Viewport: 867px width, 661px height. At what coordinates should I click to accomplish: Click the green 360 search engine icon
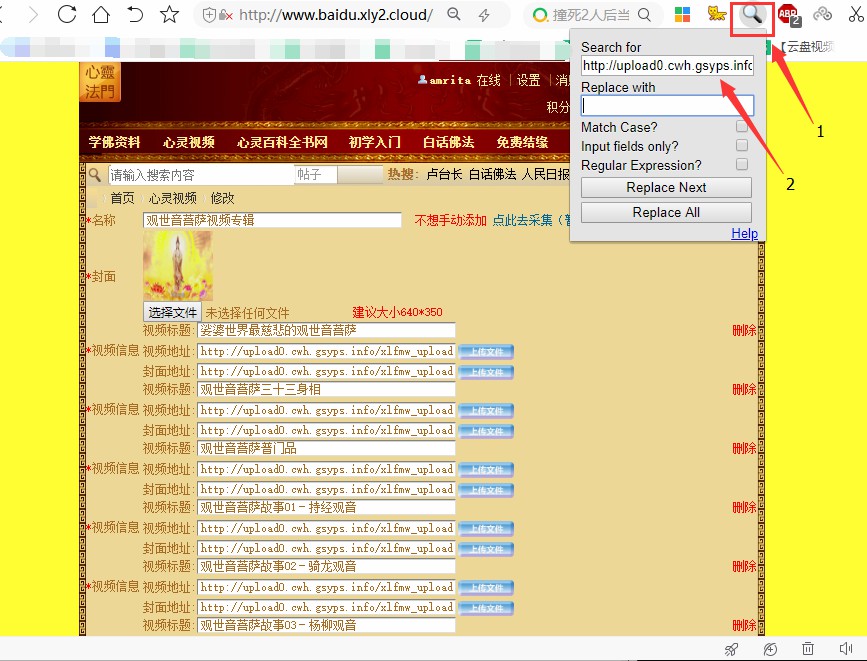point(540,15)
